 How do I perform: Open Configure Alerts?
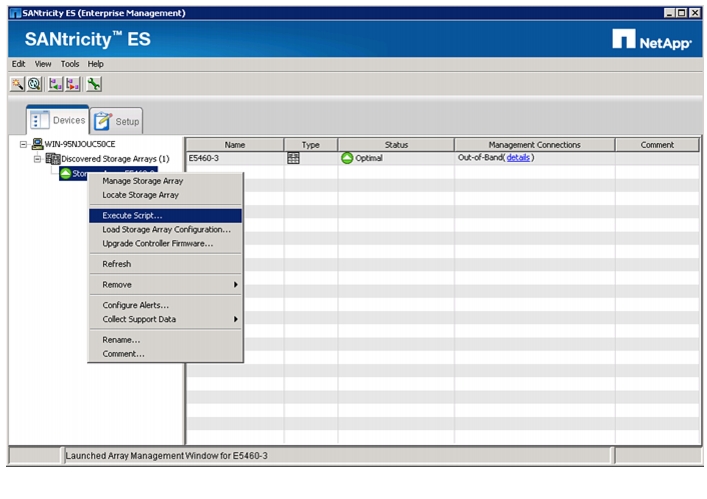(x=165, y=305)
